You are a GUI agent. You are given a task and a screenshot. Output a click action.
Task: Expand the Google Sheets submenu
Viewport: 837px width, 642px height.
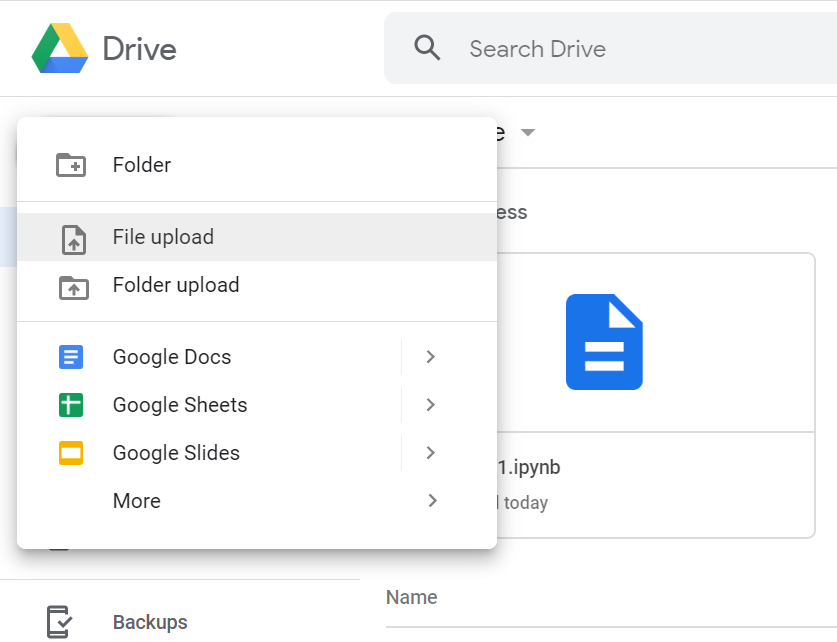(430, 405)
